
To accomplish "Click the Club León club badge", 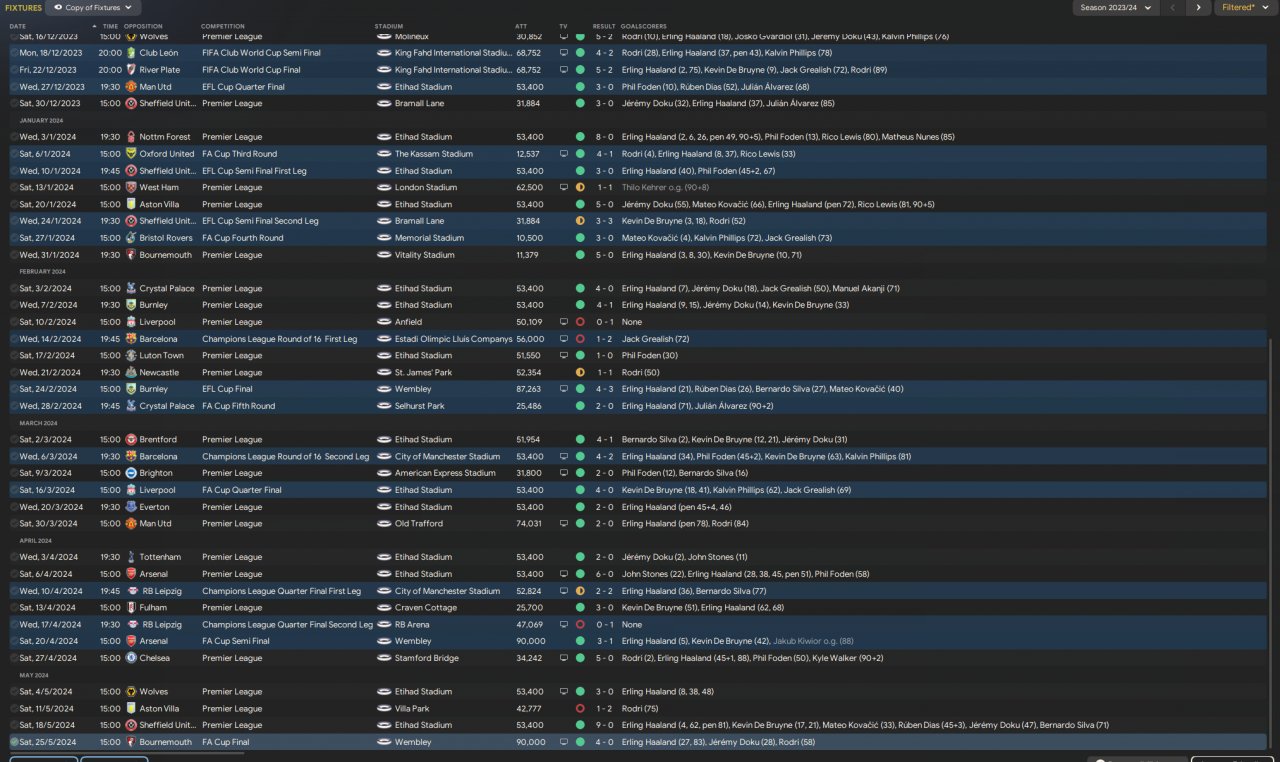I will [x=131, y=53].
